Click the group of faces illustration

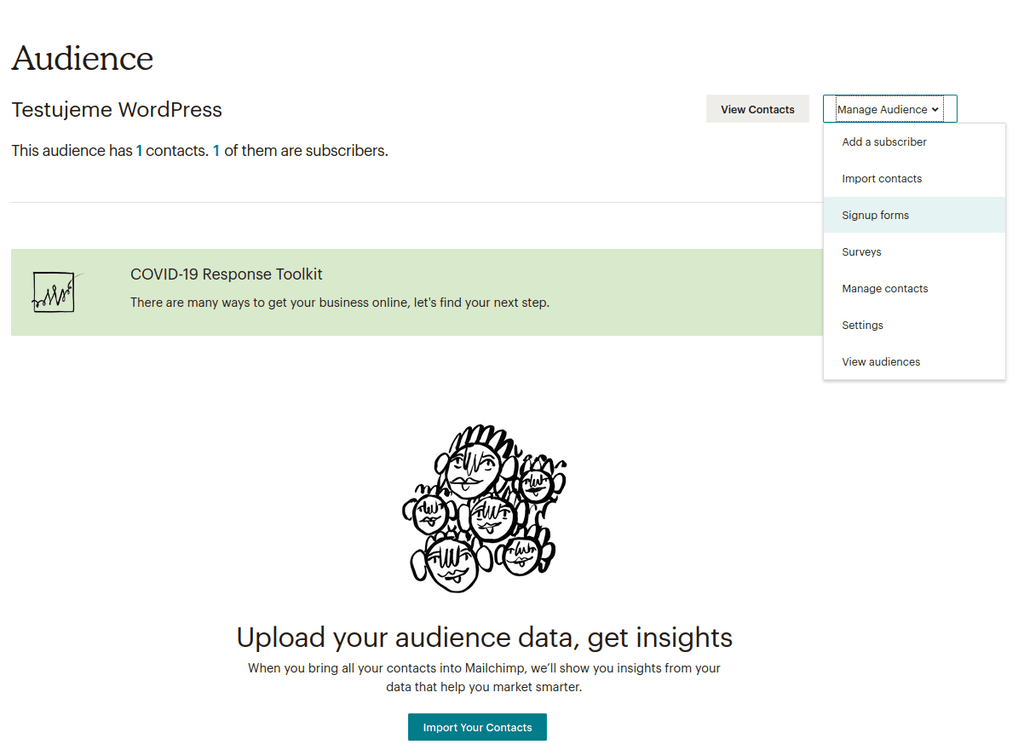[x=484, y=508]
